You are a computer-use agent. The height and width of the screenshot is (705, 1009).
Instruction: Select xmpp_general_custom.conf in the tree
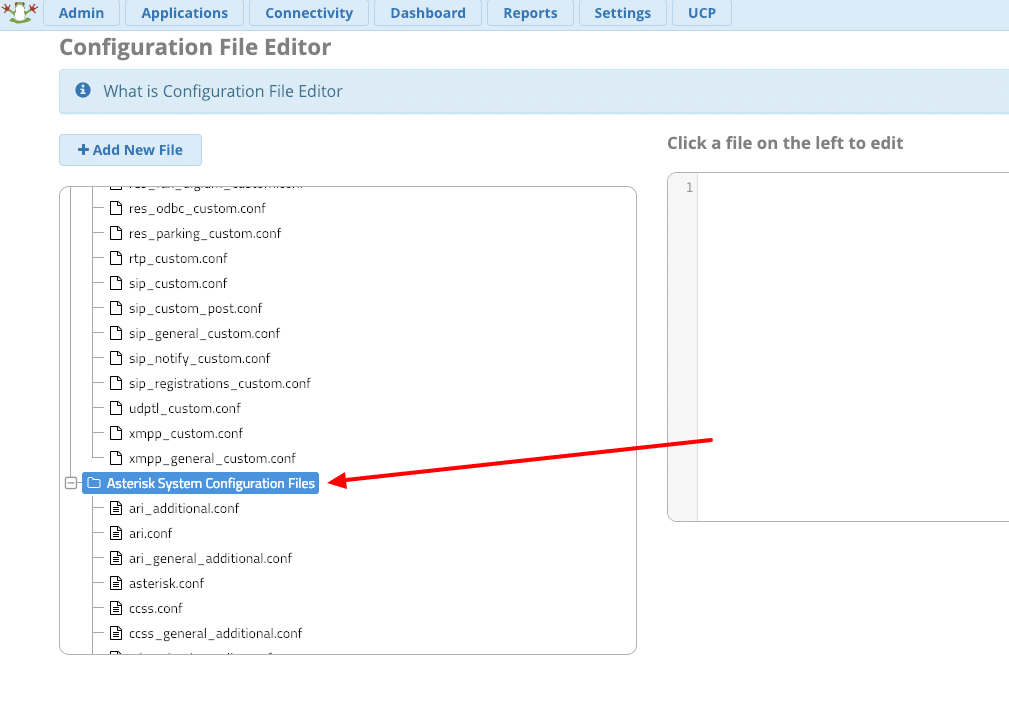(x=212, y=459)
